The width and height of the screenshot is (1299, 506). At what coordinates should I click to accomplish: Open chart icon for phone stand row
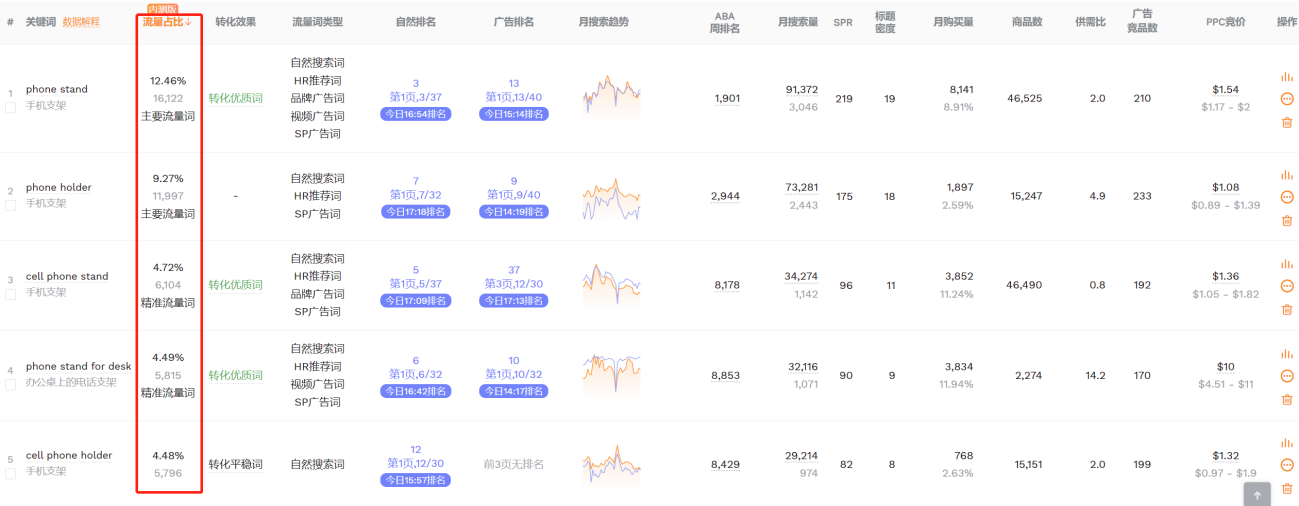tap(1286, 76)
